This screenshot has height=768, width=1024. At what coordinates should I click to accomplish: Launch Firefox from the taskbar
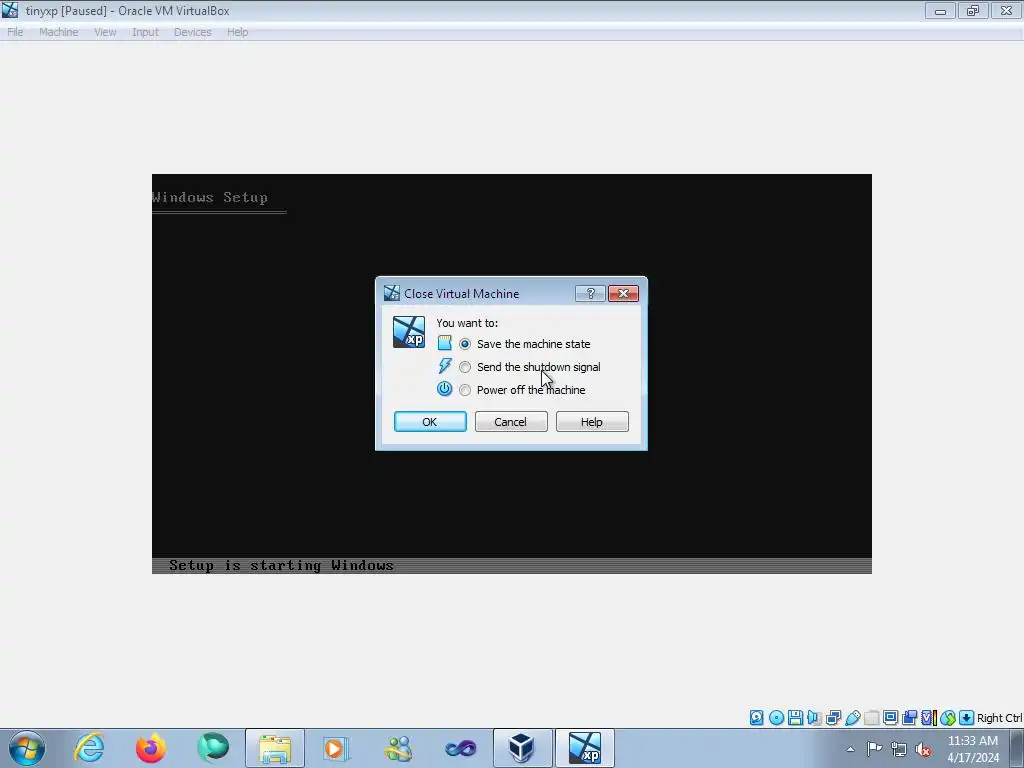[151, 748]
